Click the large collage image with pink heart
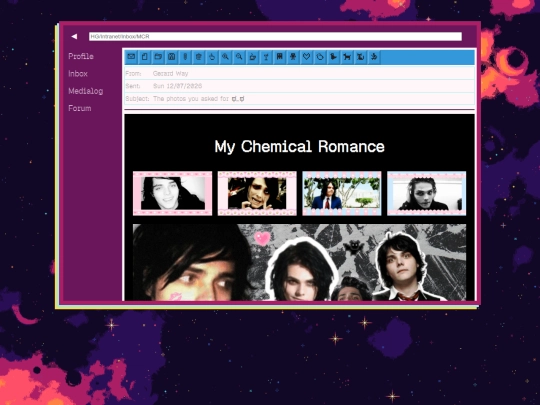 tap(299, 262)
